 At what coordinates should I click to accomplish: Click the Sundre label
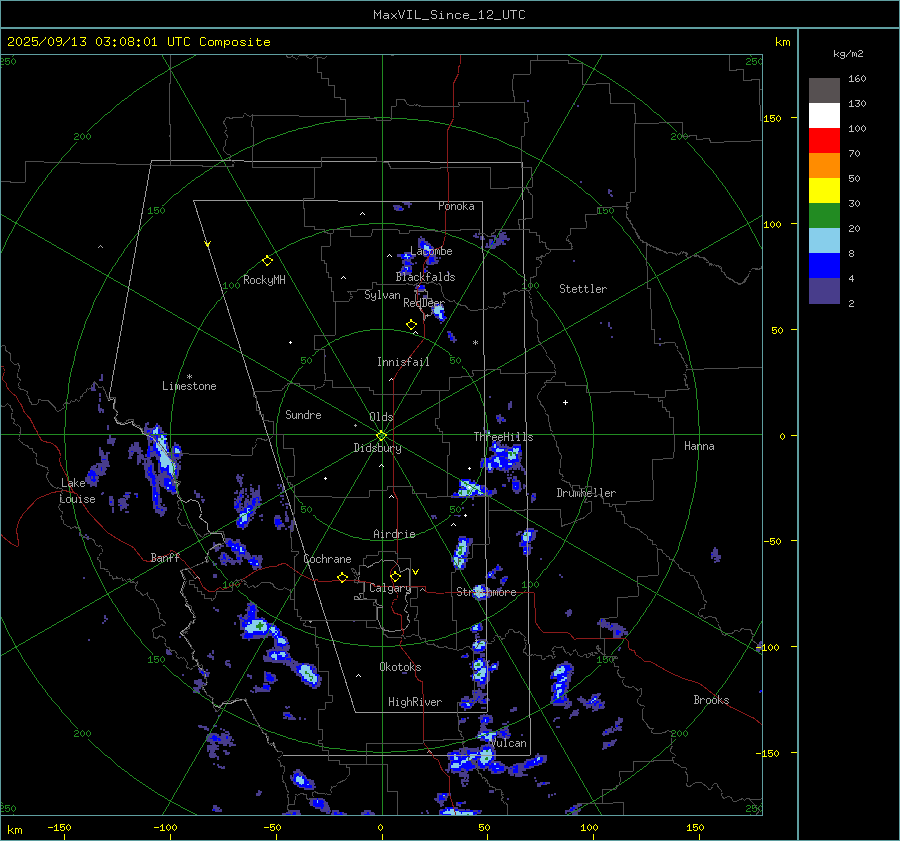(303, 414)
